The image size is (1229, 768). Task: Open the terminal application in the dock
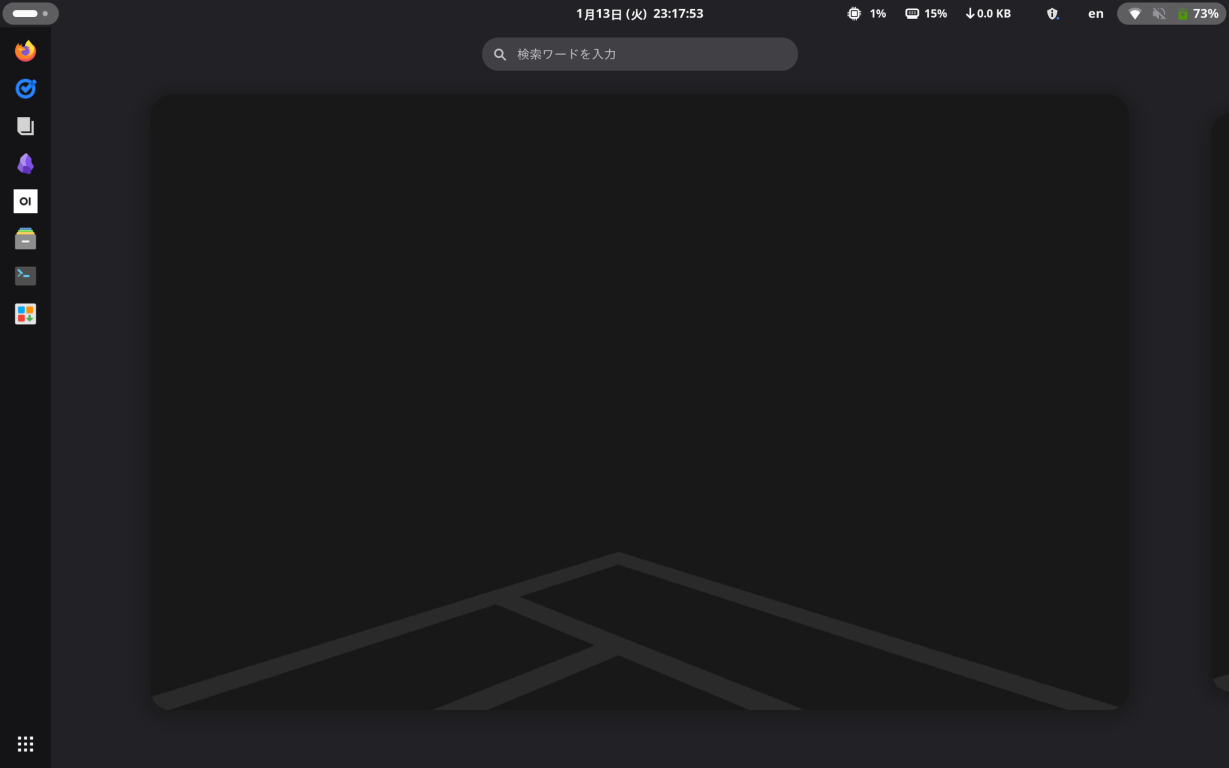(x=25, y=275)
